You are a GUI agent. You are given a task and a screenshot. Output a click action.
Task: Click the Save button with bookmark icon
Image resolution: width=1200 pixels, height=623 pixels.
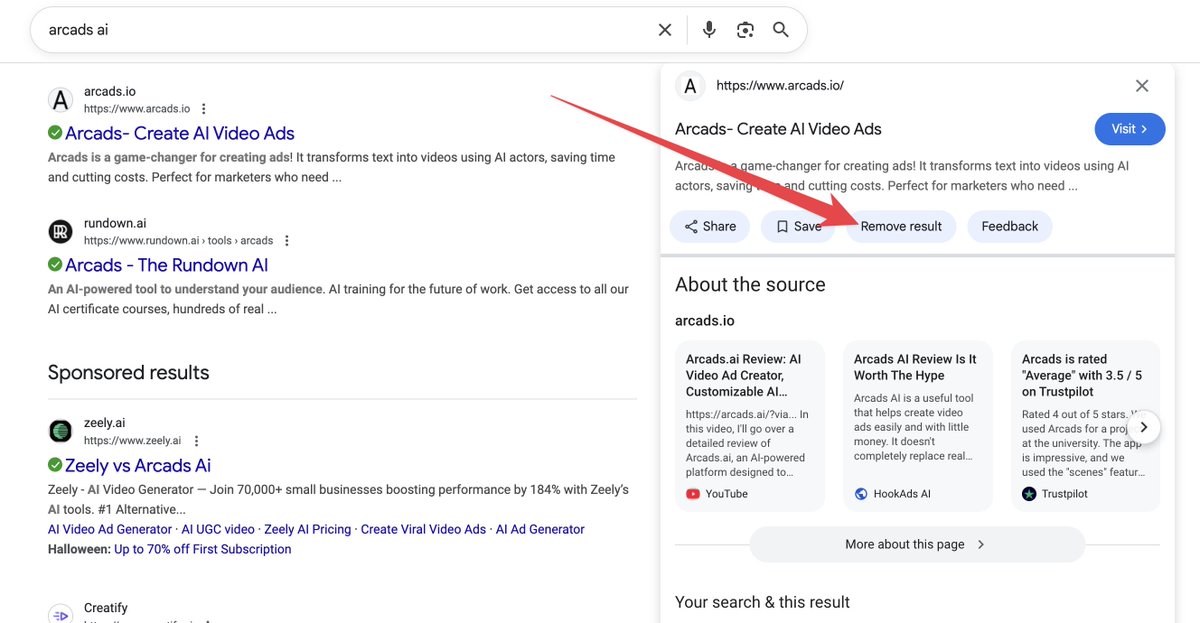tap(799, 226)
